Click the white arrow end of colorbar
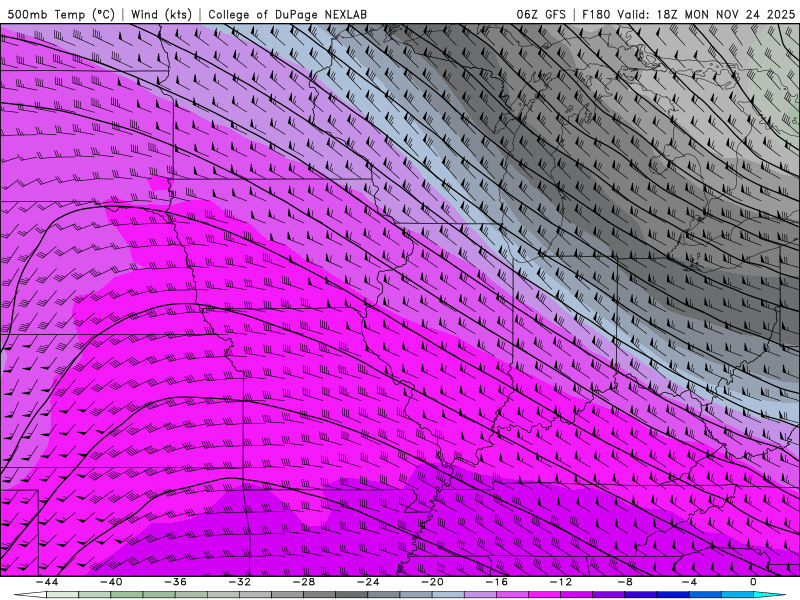 [31, 595]
